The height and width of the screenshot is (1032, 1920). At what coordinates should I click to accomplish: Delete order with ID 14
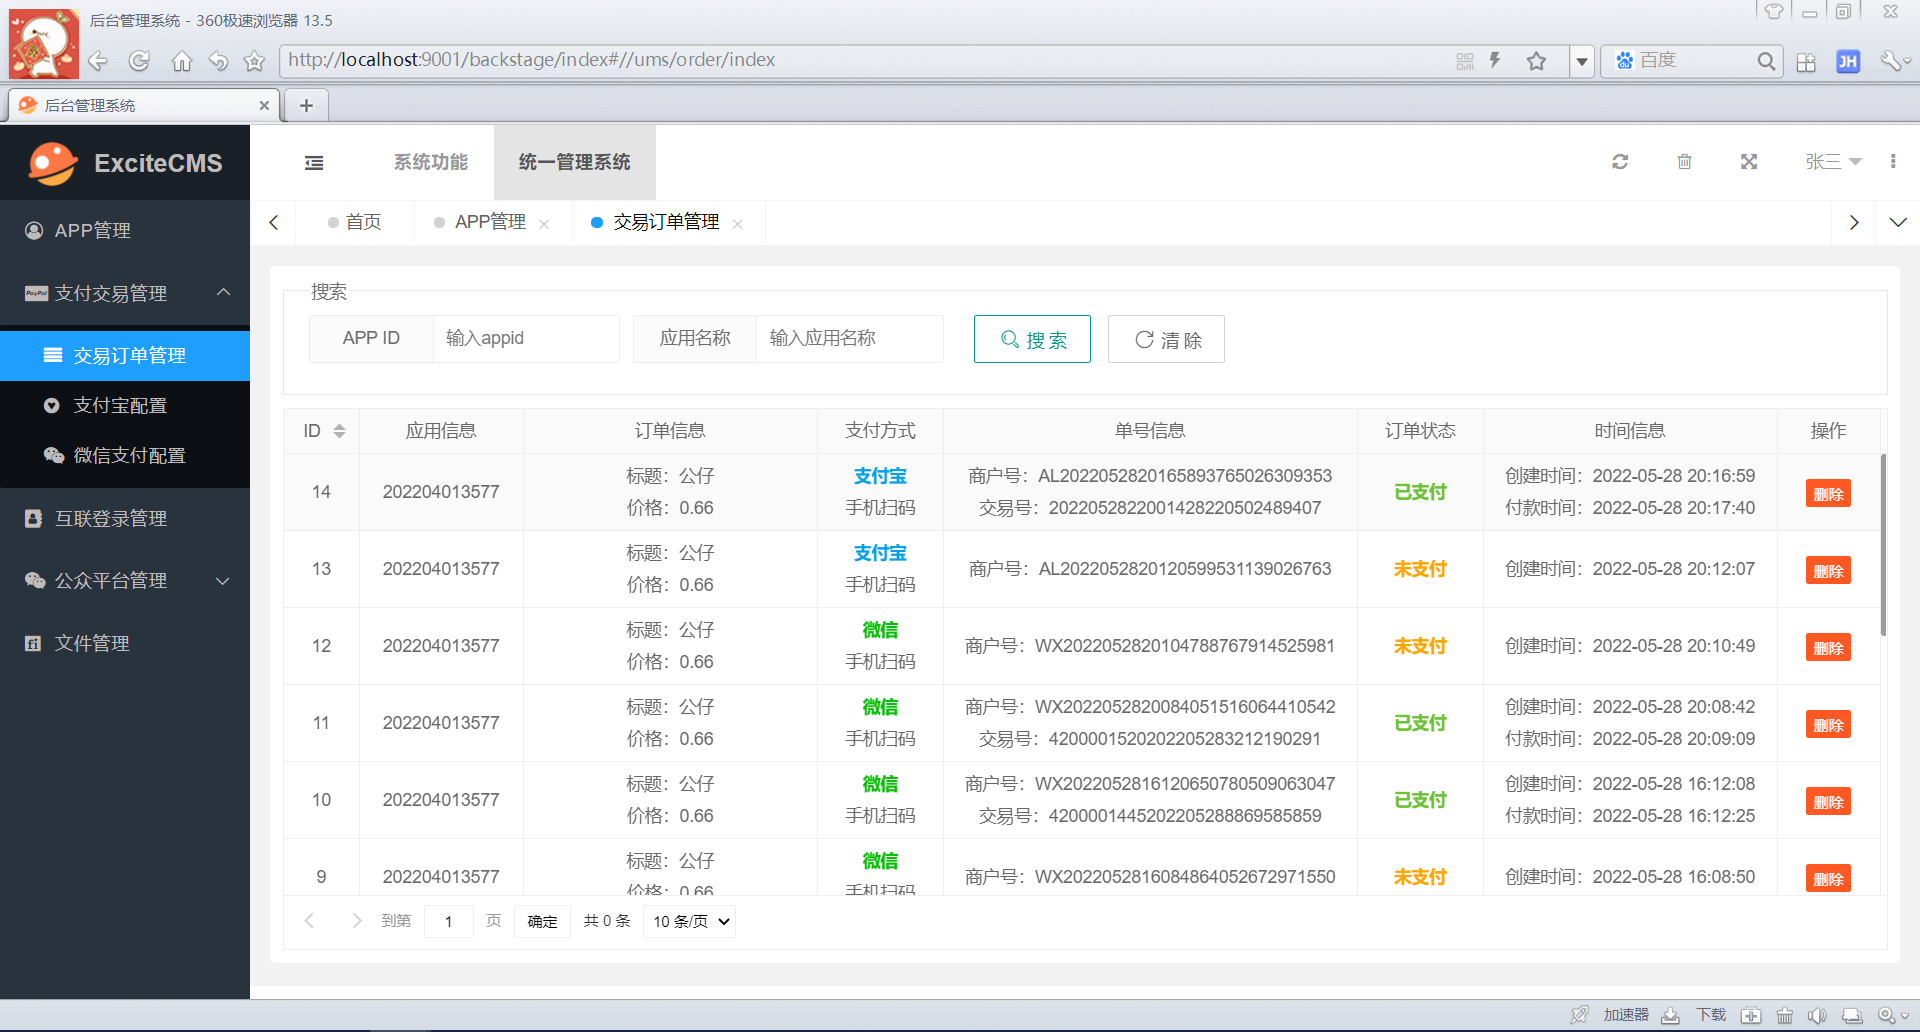coord(1827,494)
